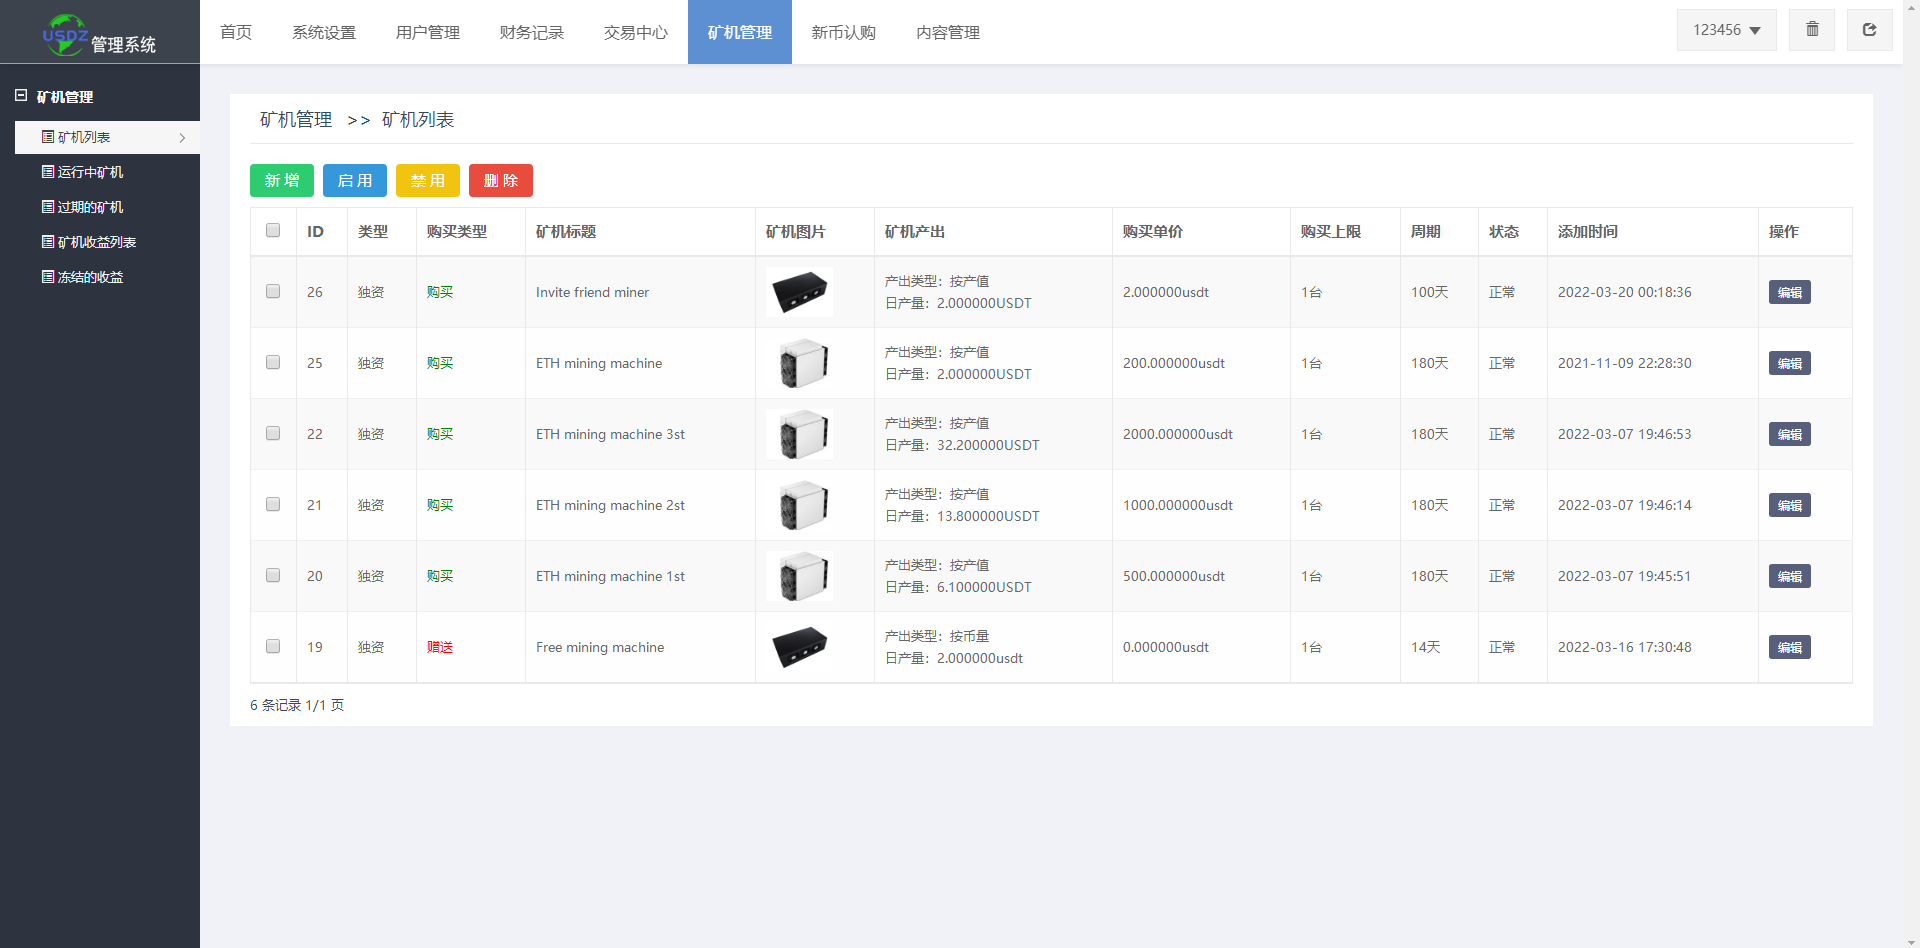Click the 冻结的收益 sidebar list icon
The height and width of the screenshot is (948, 1920).
click(x=47, y=277)
